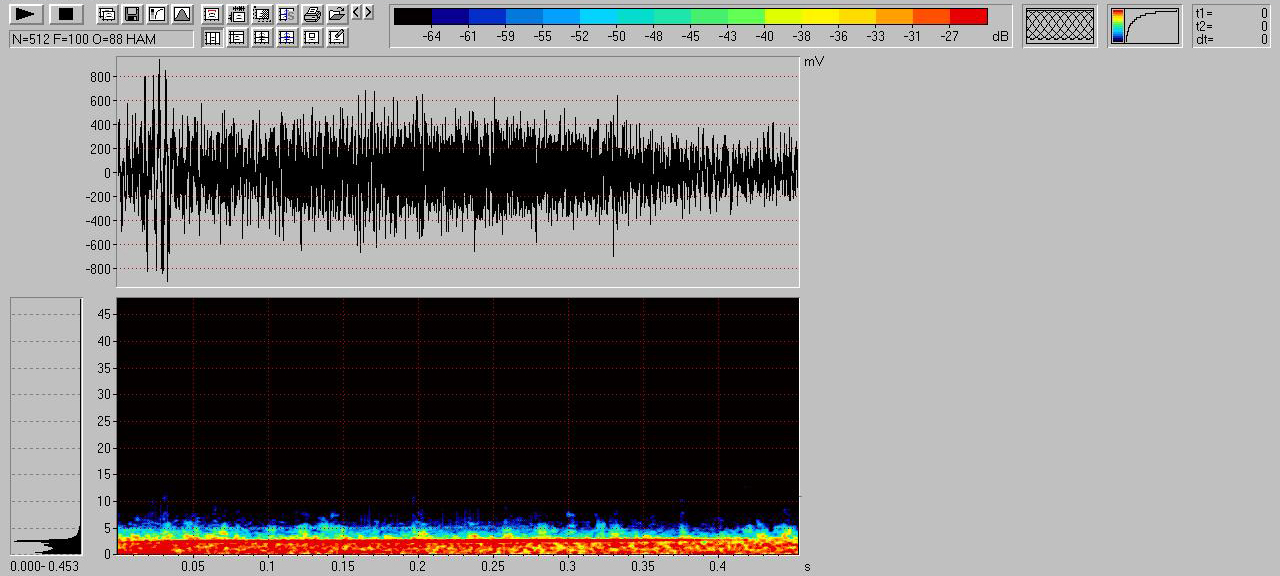This screenshot has height=576, width=1280.
Task: Click the printer icon
Action: pyautogui.click(x=312, y=14)
